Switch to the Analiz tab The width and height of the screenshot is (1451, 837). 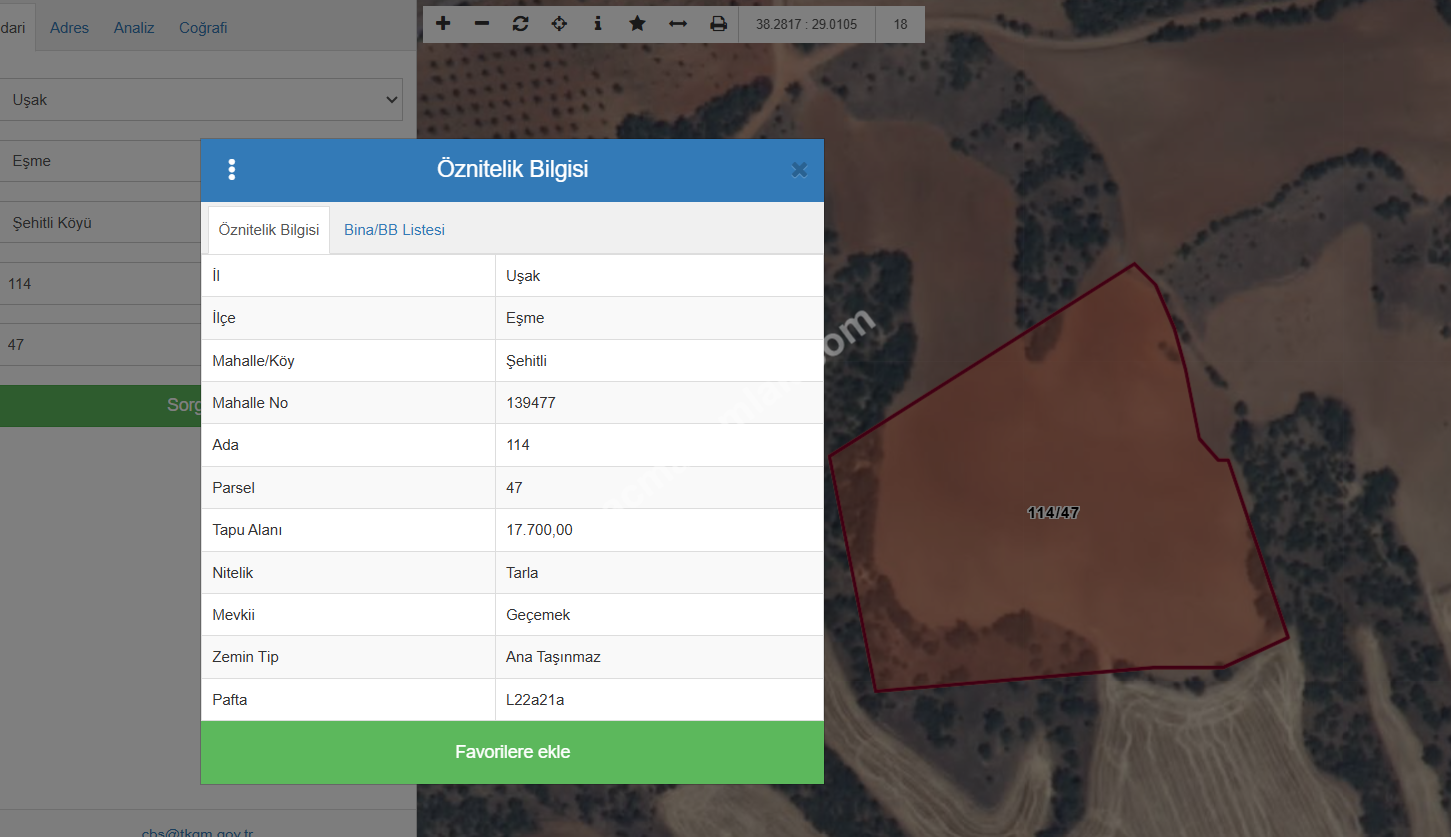pyautogui.click(x=134, y=28)
